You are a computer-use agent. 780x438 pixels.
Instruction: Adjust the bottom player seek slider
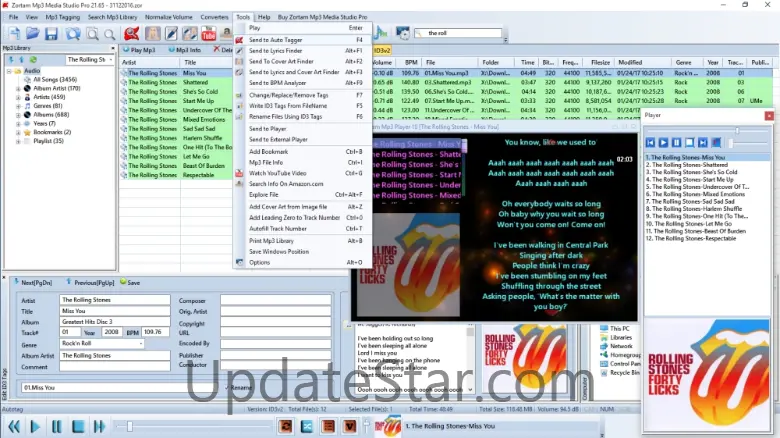(130, 427)
